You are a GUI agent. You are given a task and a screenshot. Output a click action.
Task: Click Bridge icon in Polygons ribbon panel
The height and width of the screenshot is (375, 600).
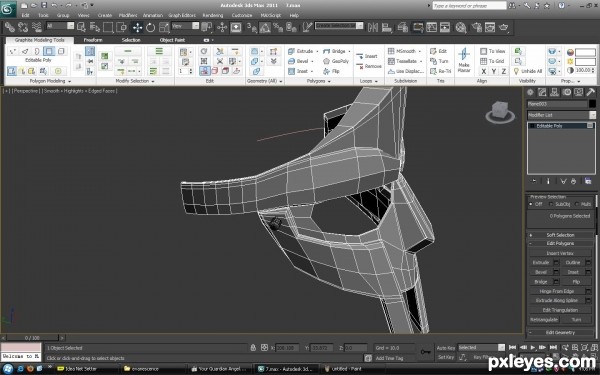(326, 51)
